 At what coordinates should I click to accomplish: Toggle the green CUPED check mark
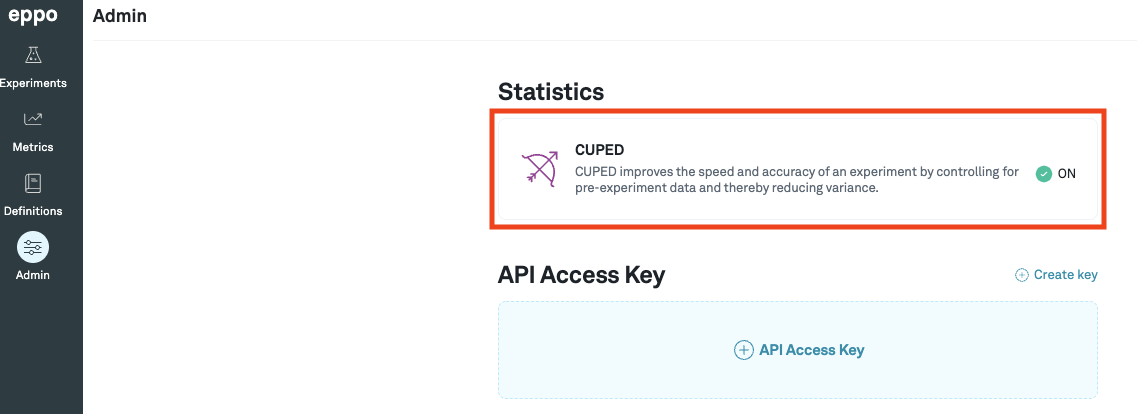tap(1044, 173)
